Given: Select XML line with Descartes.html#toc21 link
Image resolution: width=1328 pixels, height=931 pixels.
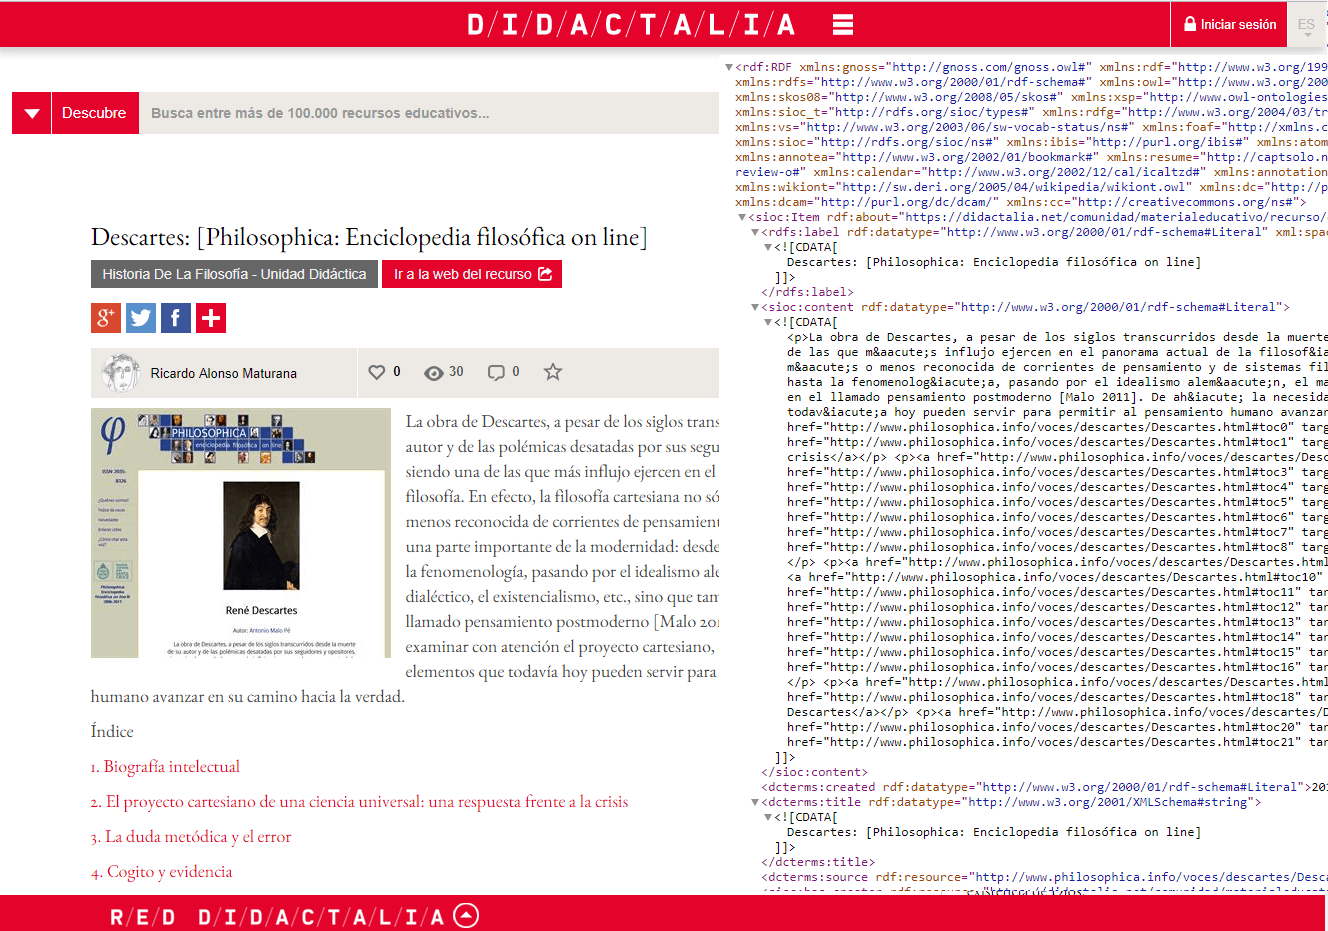Looking at the screenshot, I should (1057, 742).
